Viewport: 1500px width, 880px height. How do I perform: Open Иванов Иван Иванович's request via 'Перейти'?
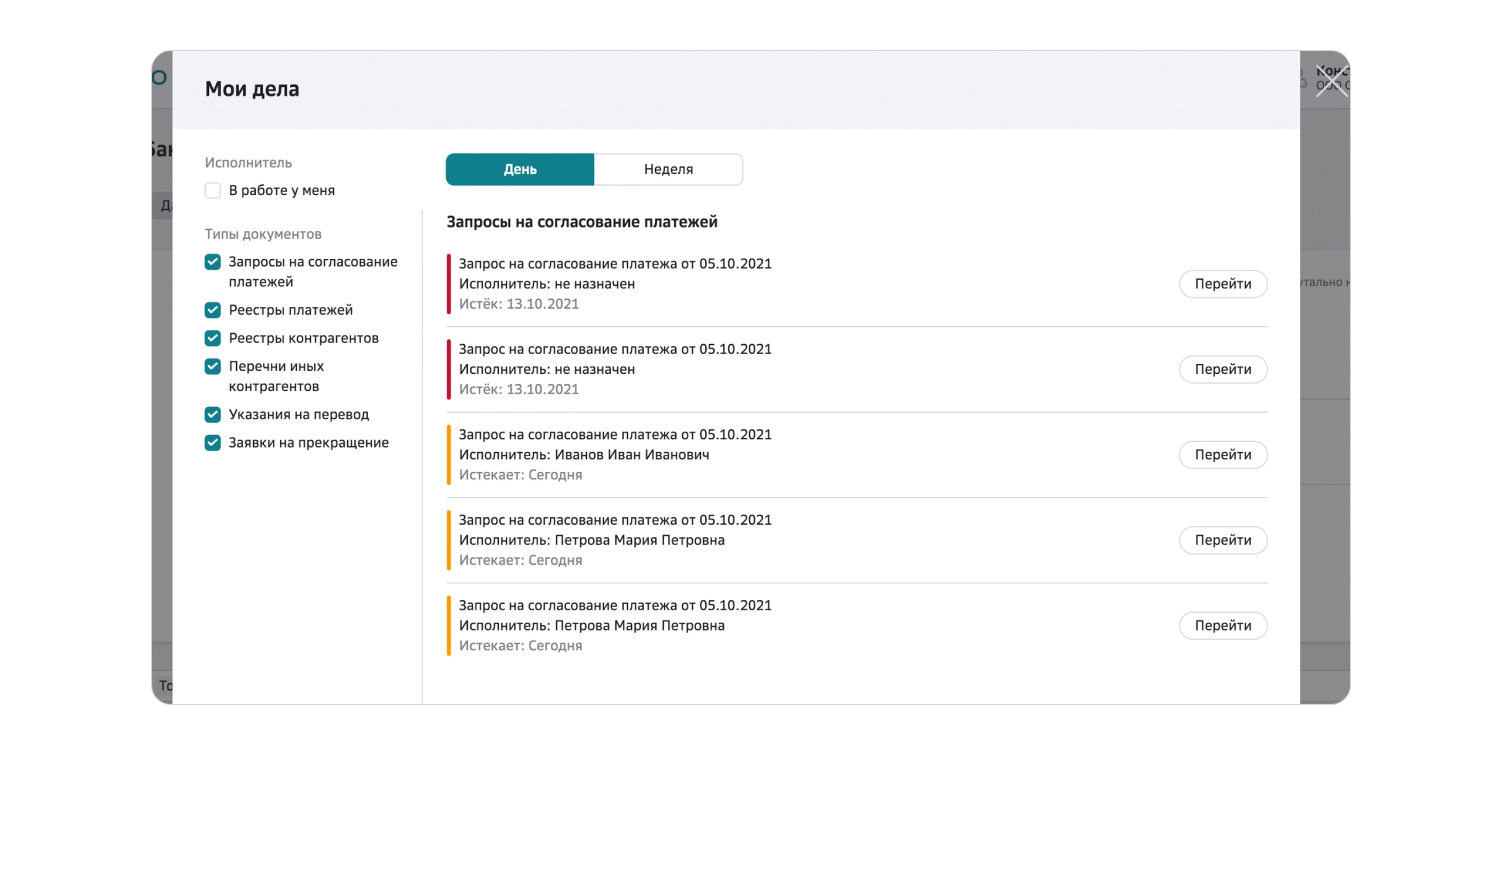1223,455
